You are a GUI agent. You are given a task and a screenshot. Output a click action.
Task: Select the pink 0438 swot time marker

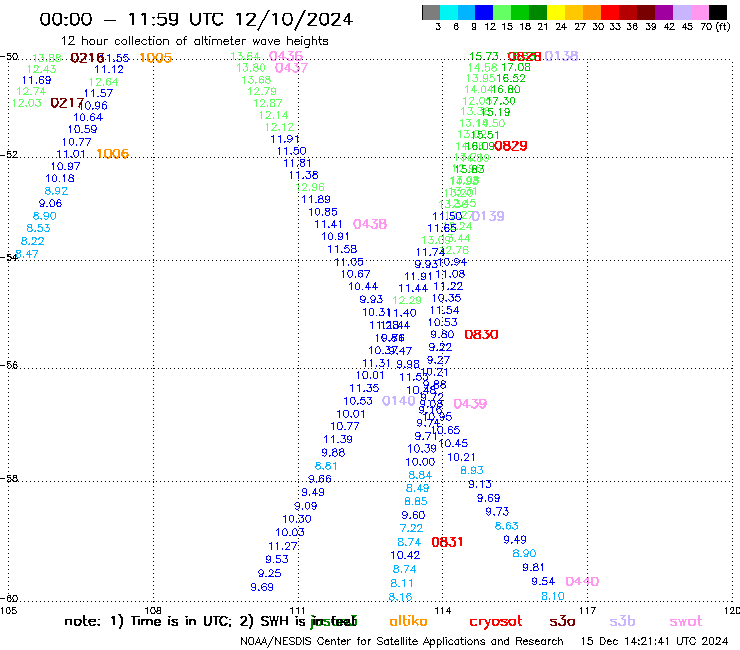[370, 224]
